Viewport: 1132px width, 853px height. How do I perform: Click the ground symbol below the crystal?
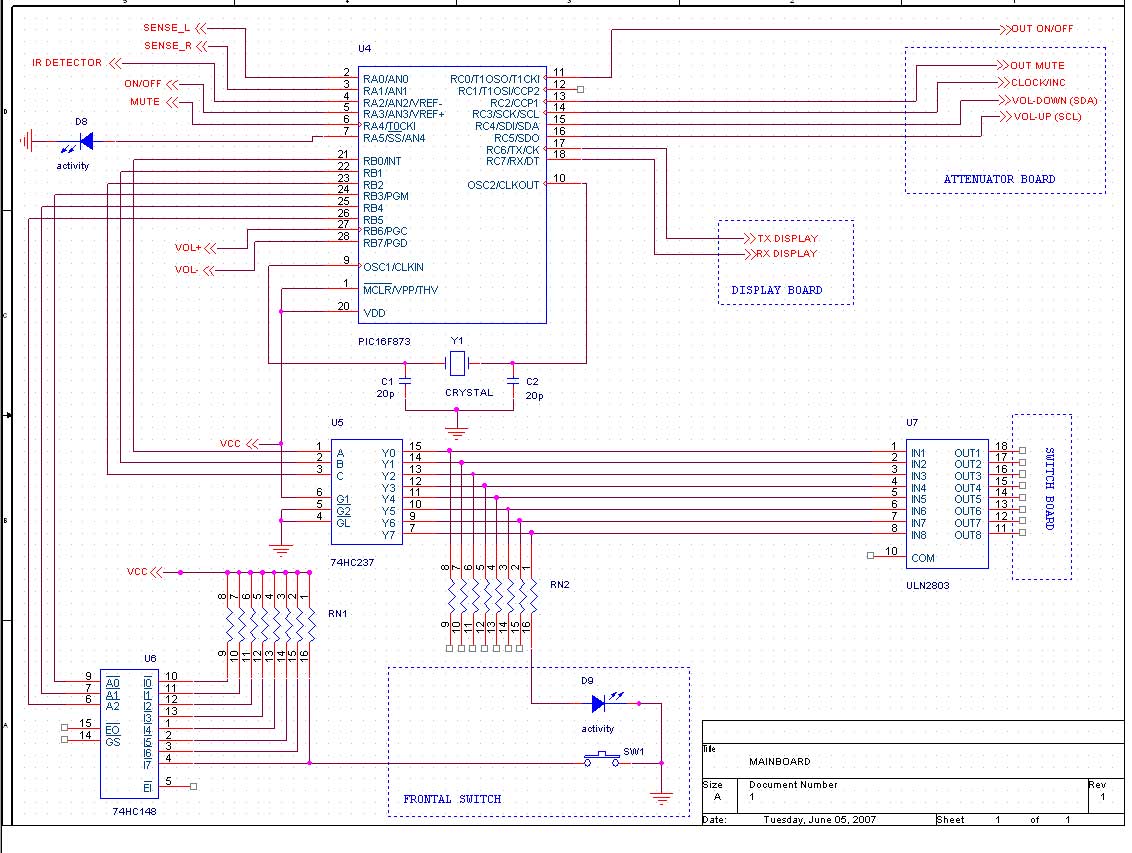click(456, 432)
